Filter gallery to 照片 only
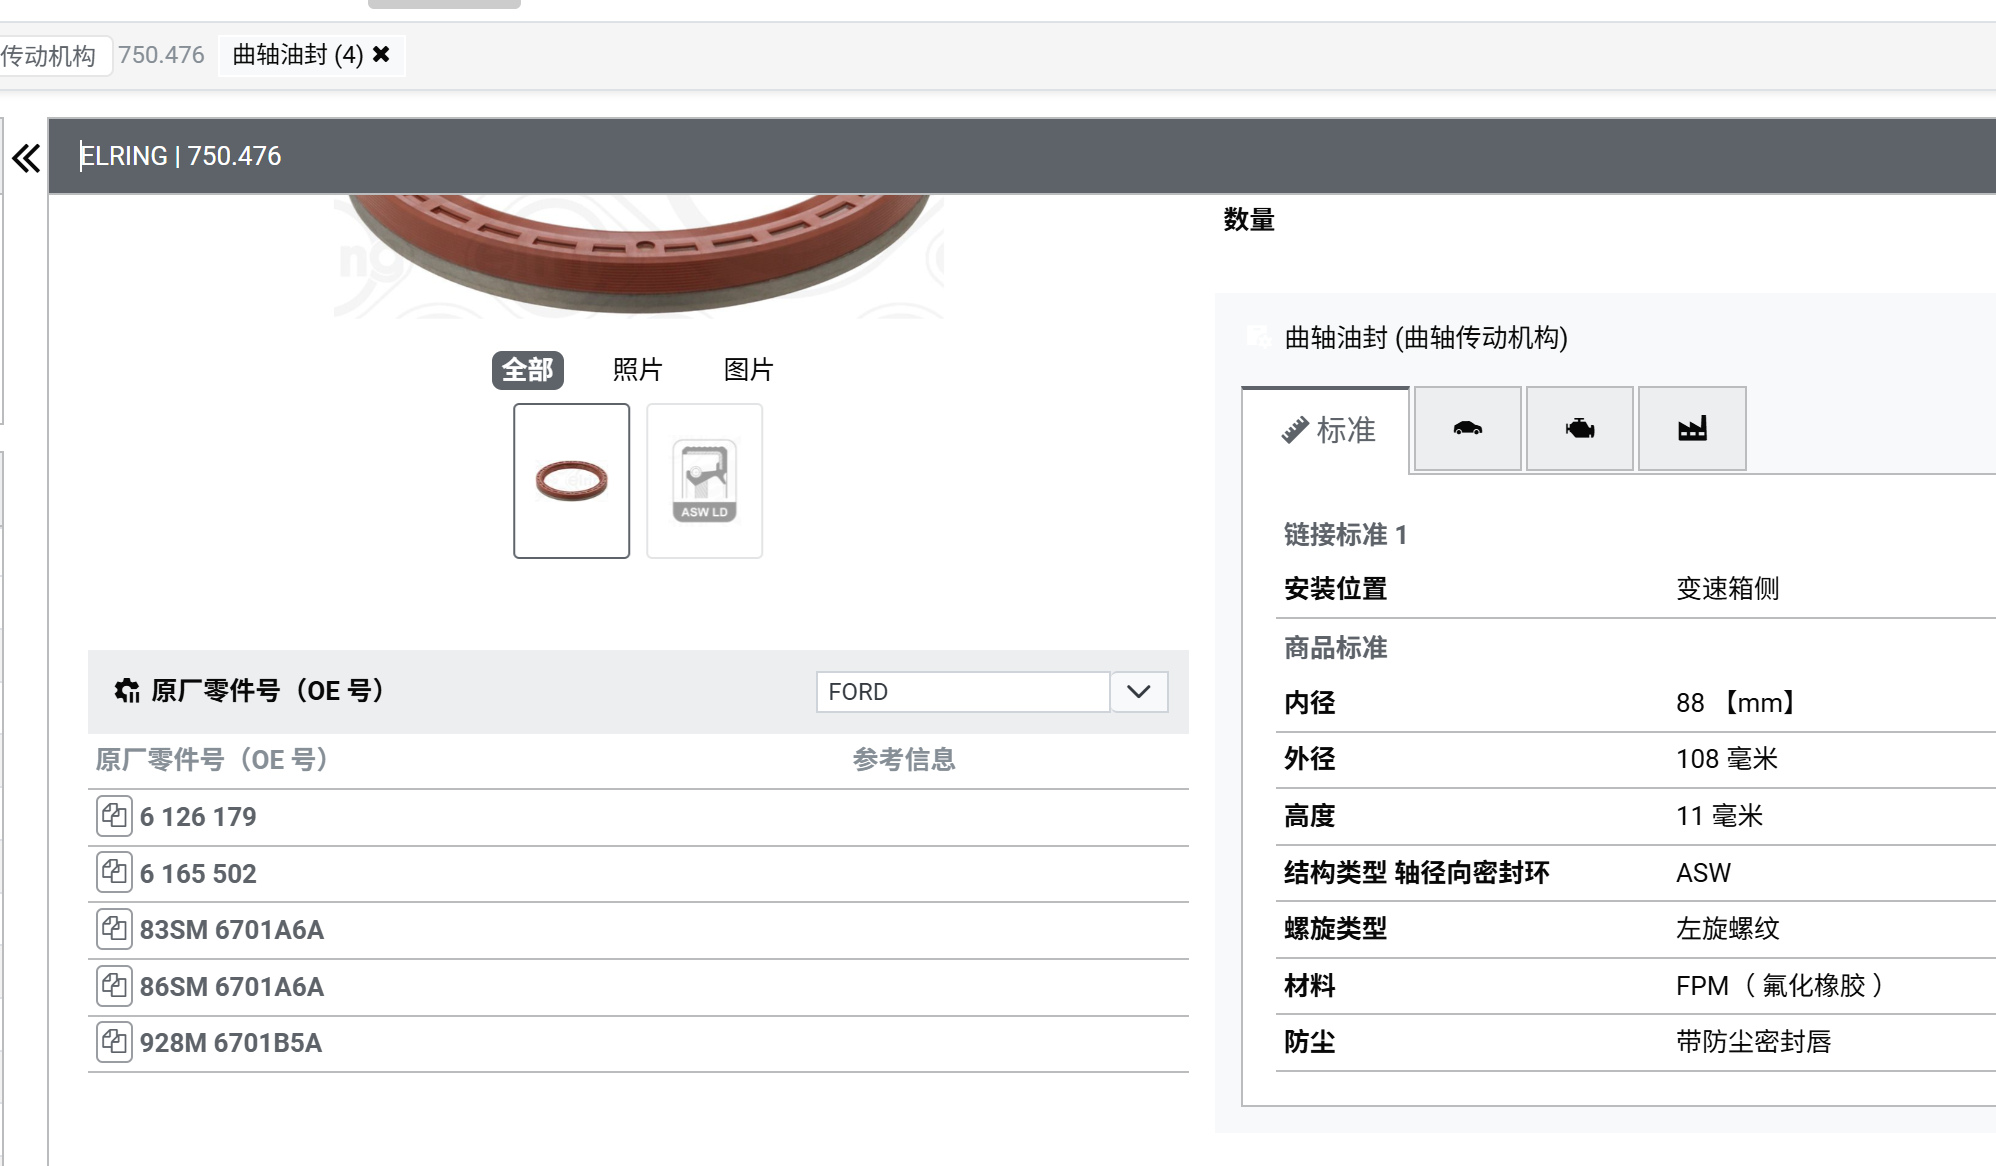The height and width of the screenshot is (1166, 1996). click(637, 370)
